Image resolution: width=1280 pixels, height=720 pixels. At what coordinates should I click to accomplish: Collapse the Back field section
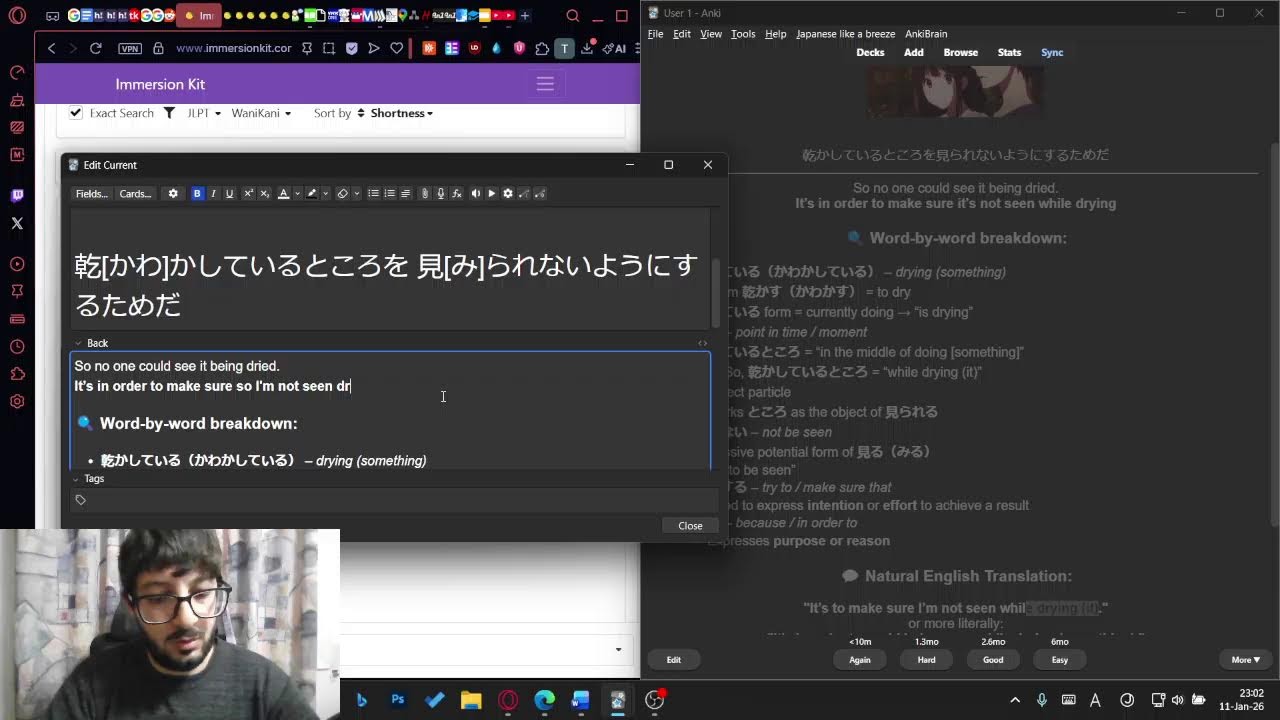[x=78, y=343]
